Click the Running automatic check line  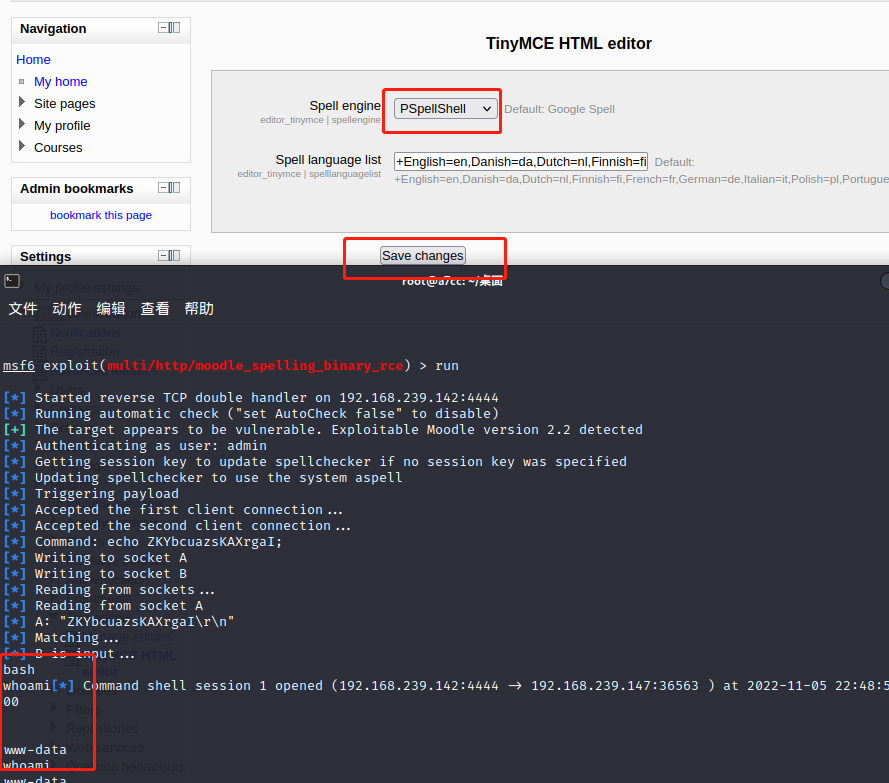[251, 414]
